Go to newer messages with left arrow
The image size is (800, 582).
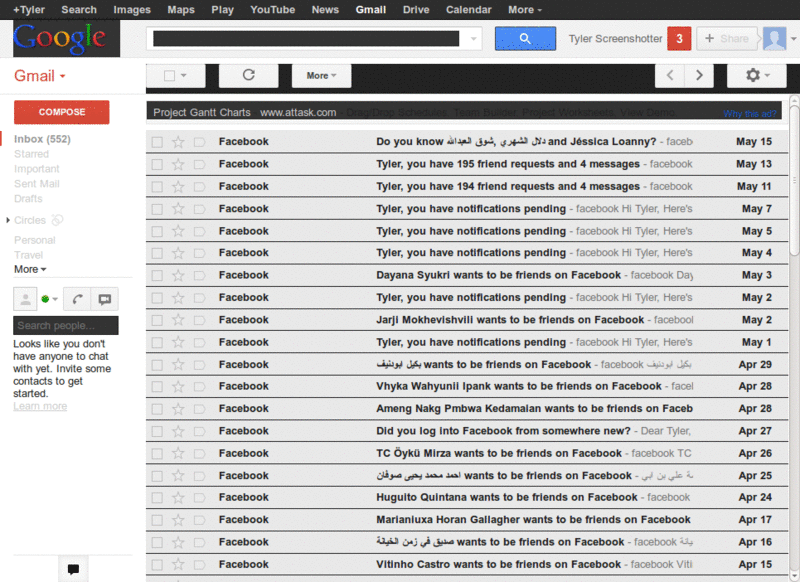point(670,75)
